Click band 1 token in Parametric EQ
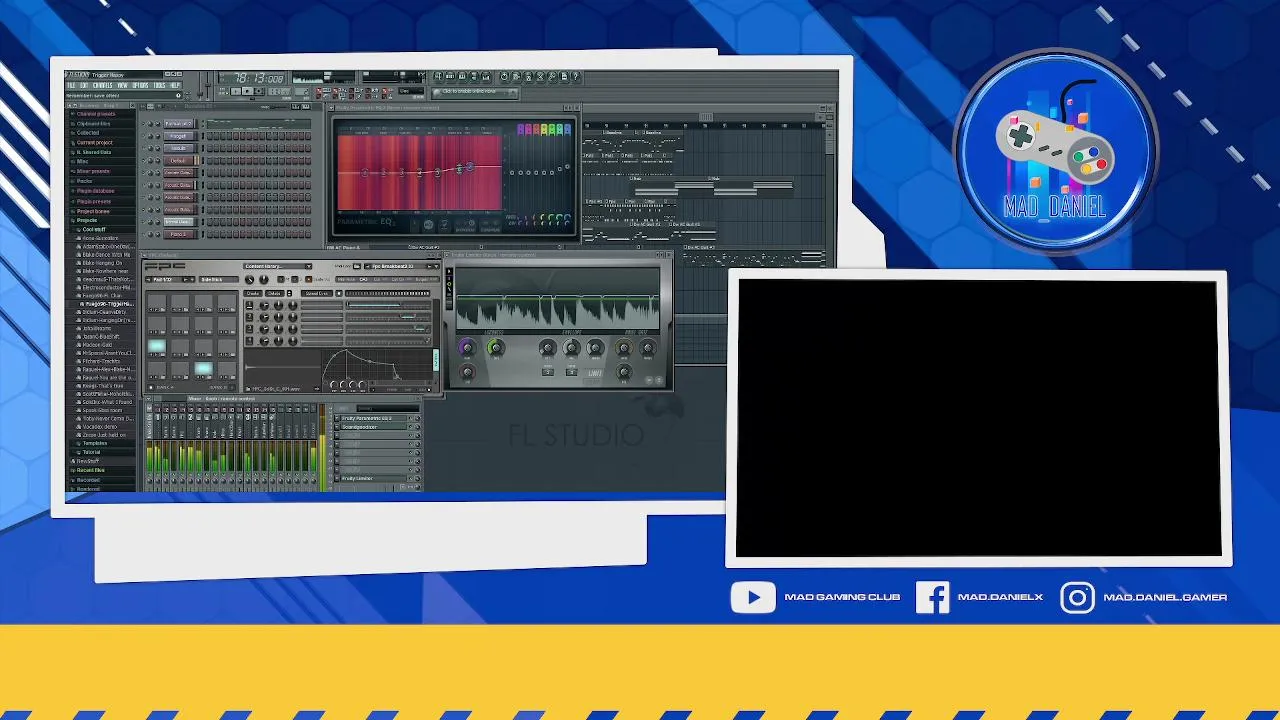Screen dimensions: 1280x720 365,173
